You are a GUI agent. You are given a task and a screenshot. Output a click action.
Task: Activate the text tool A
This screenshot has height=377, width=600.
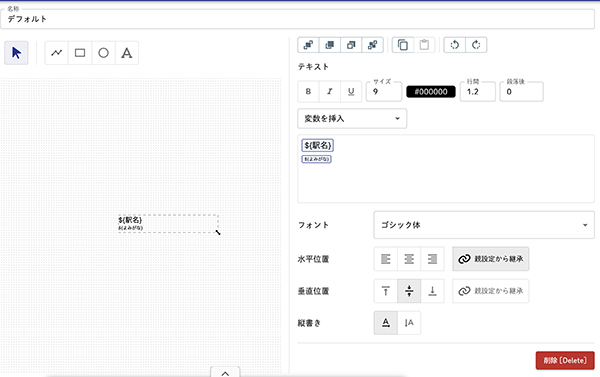(127, 53)
